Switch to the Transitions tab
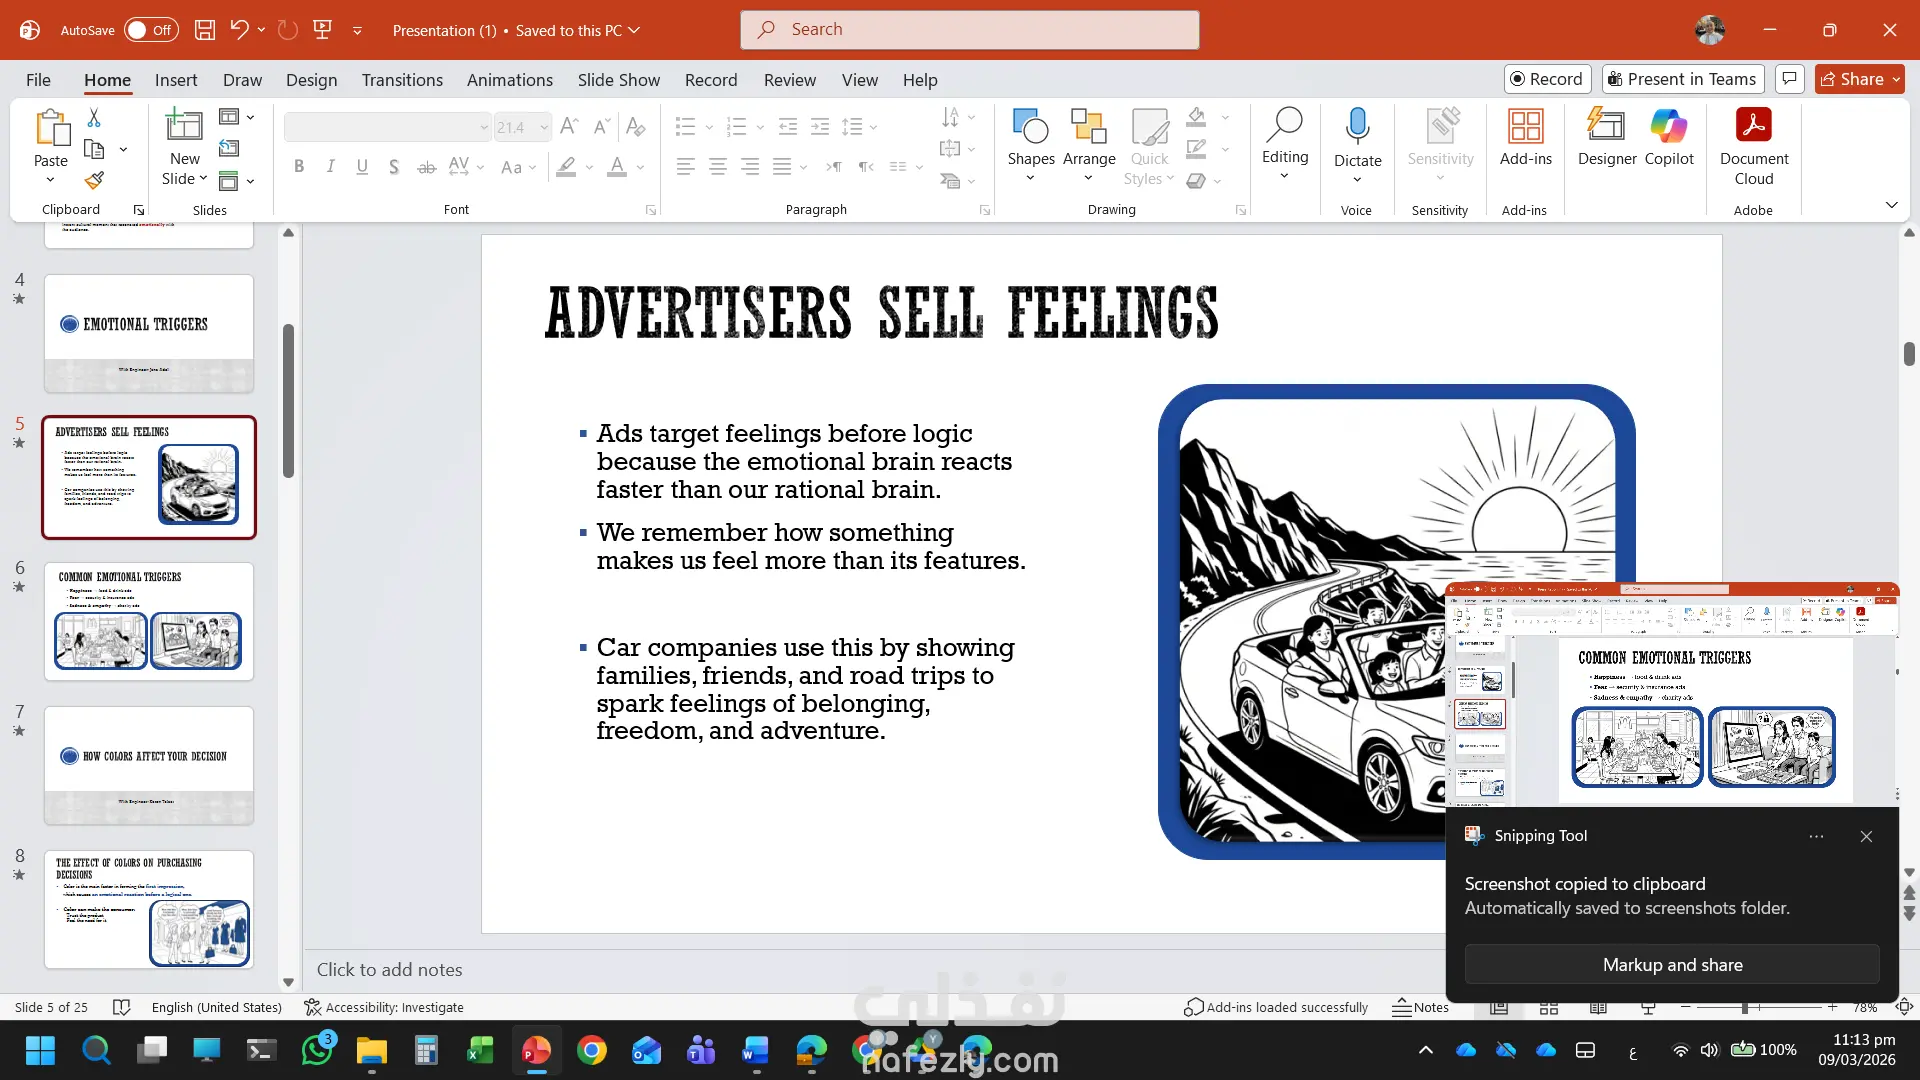 coord(402,80)
